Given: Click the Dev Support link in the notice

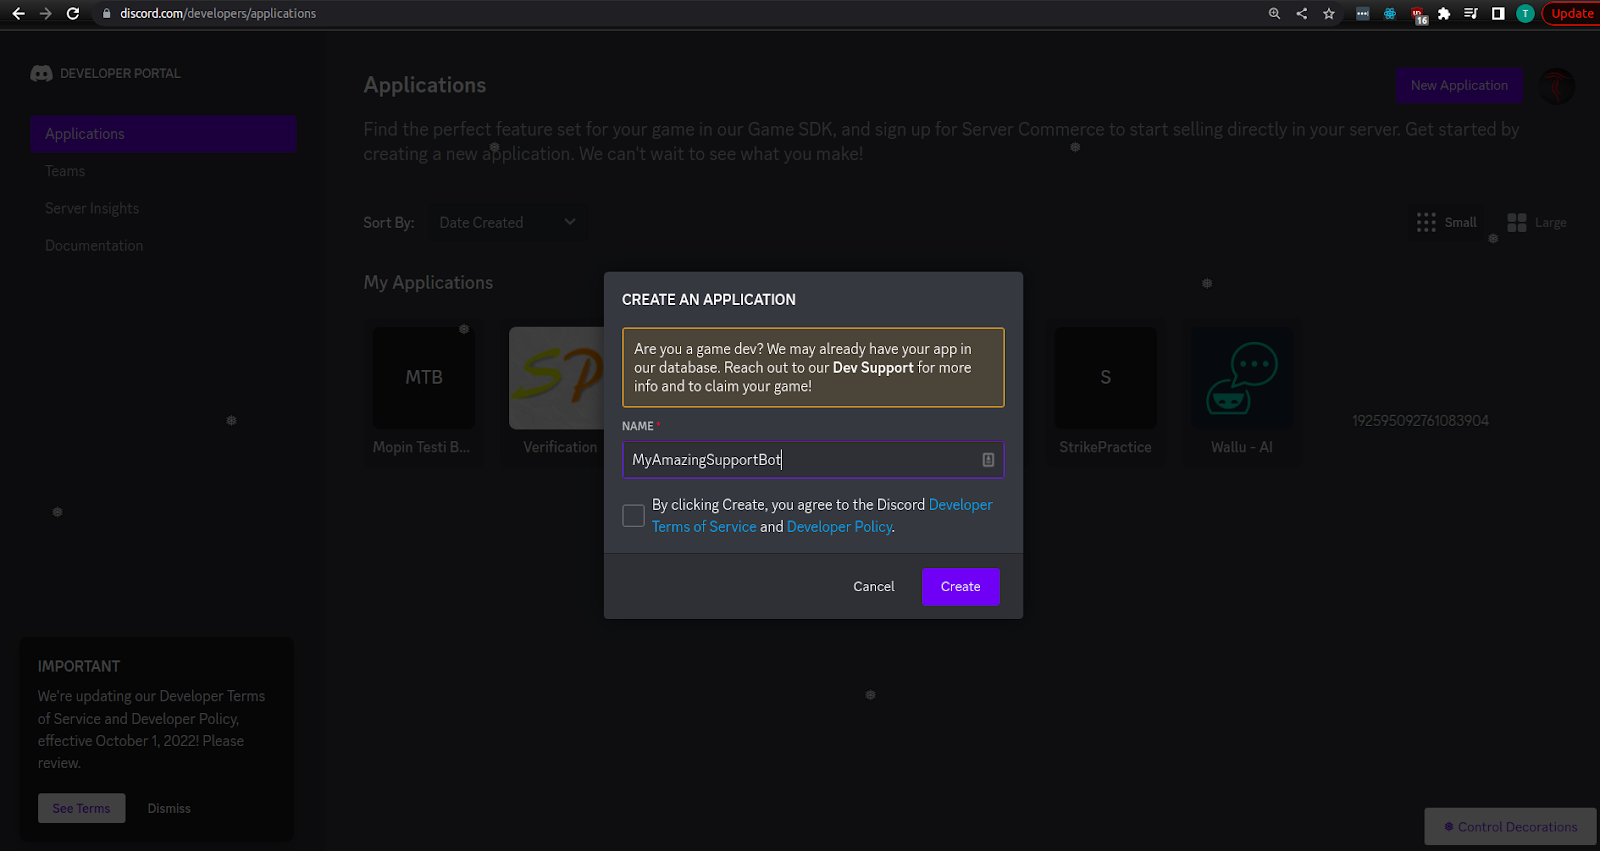Looking at the screenshot, I should 873,368.
